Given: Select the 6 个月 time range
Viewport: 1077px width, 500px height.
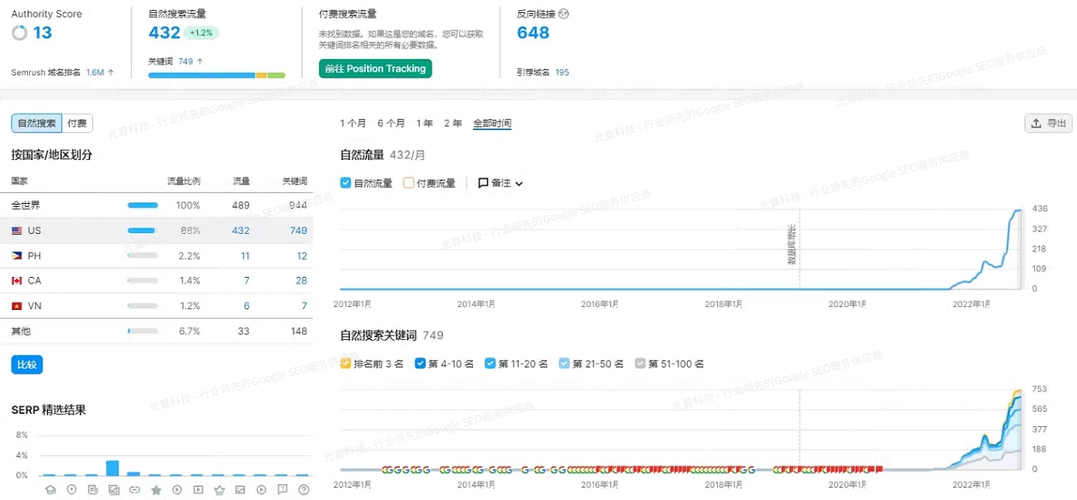Looking at the screenshot, I should (x=392, y=124).
